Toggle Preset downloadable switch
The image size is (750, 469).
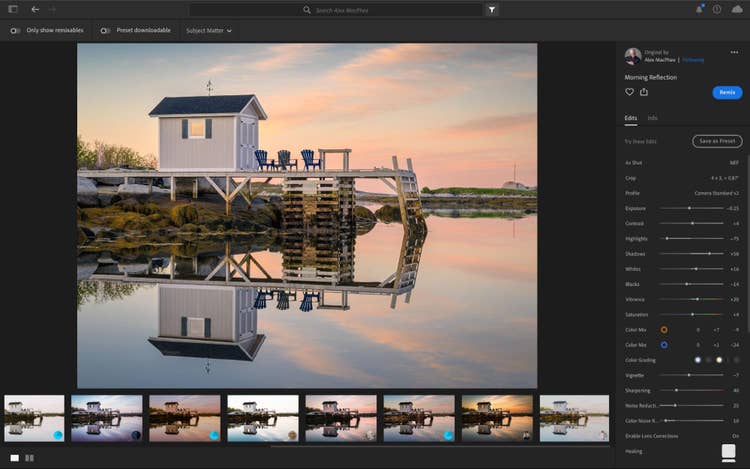click(x=105, y=31)
